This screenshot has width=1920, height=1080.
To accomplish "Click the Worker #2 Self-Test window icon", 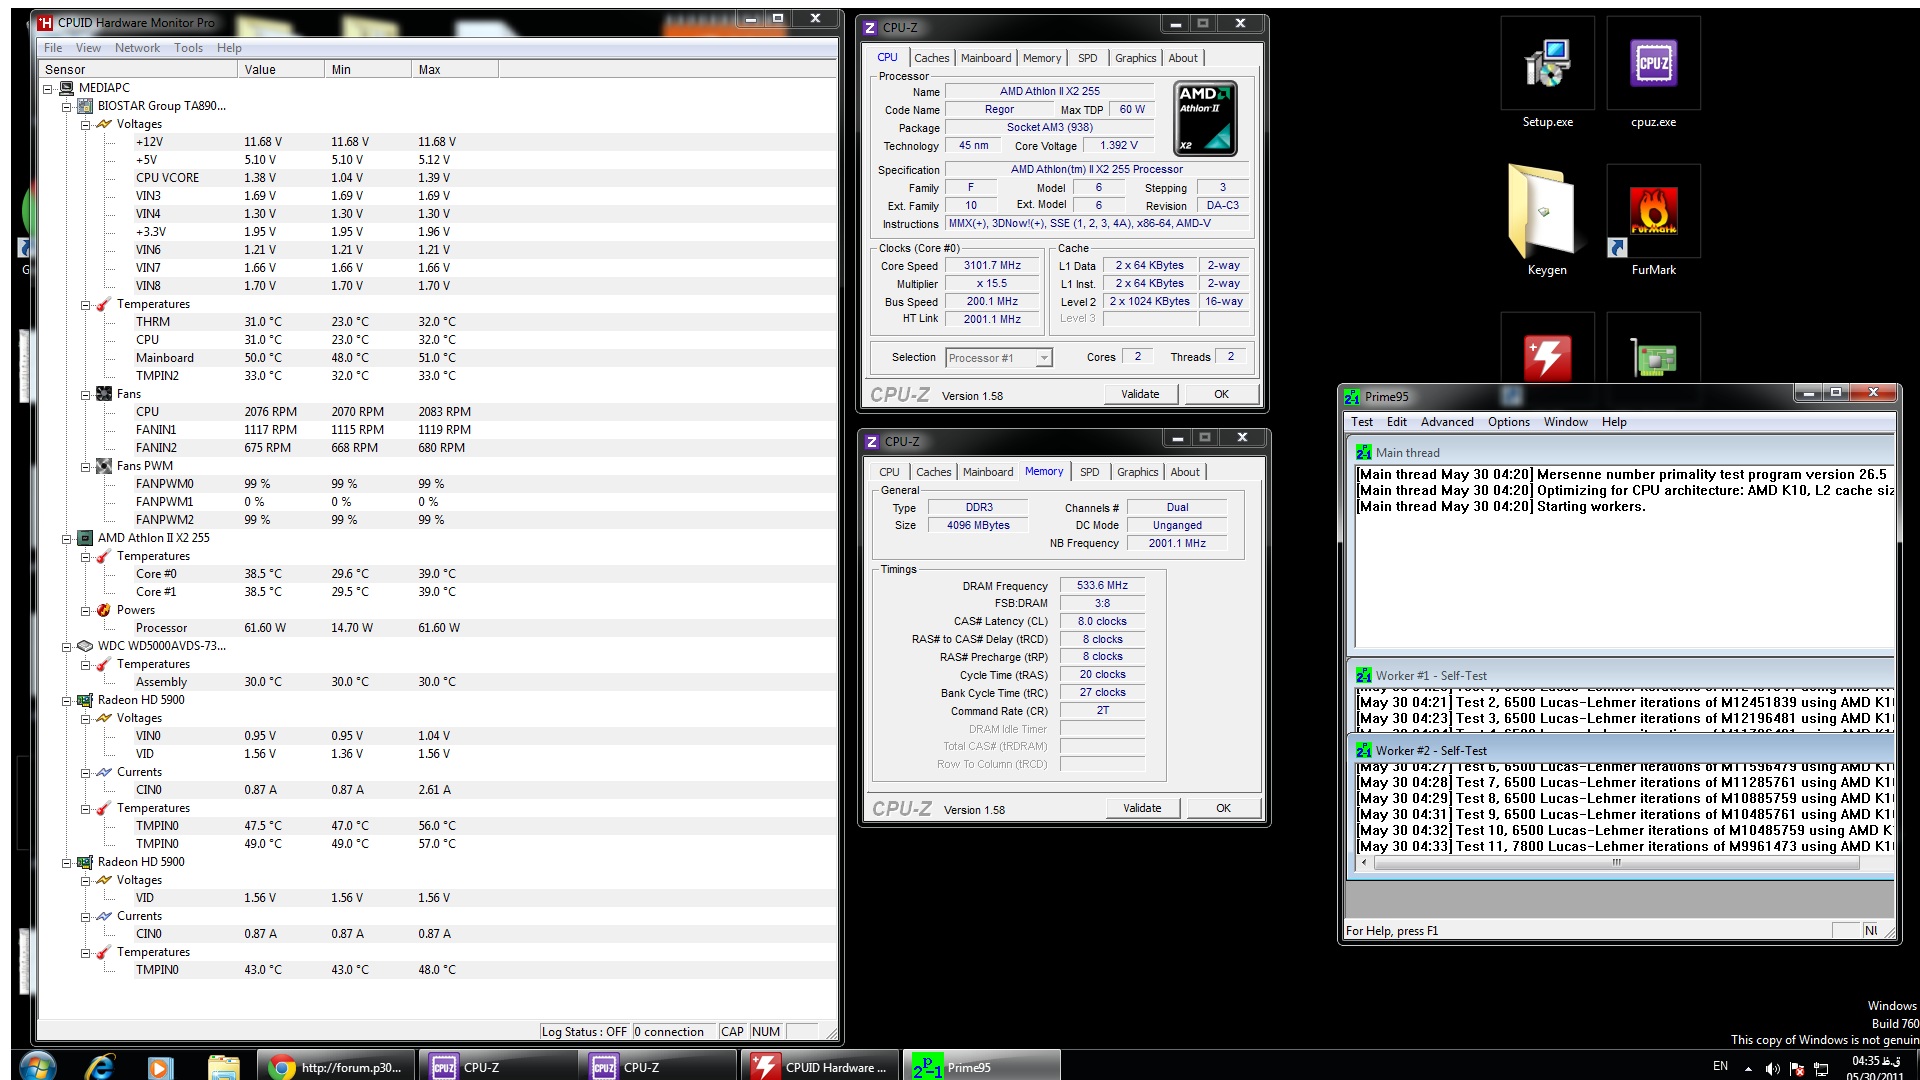I will coord(1364,751).
